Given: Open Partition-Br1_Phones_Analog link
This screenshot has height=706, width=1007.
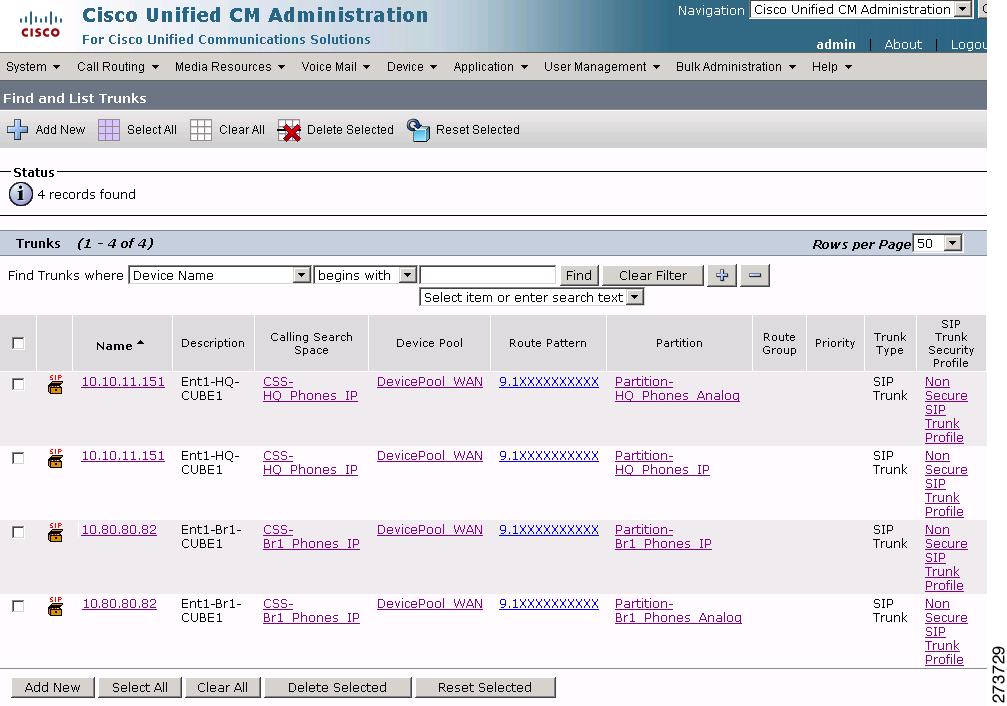Looking at the screenshot, I should (x=678, y=611).
